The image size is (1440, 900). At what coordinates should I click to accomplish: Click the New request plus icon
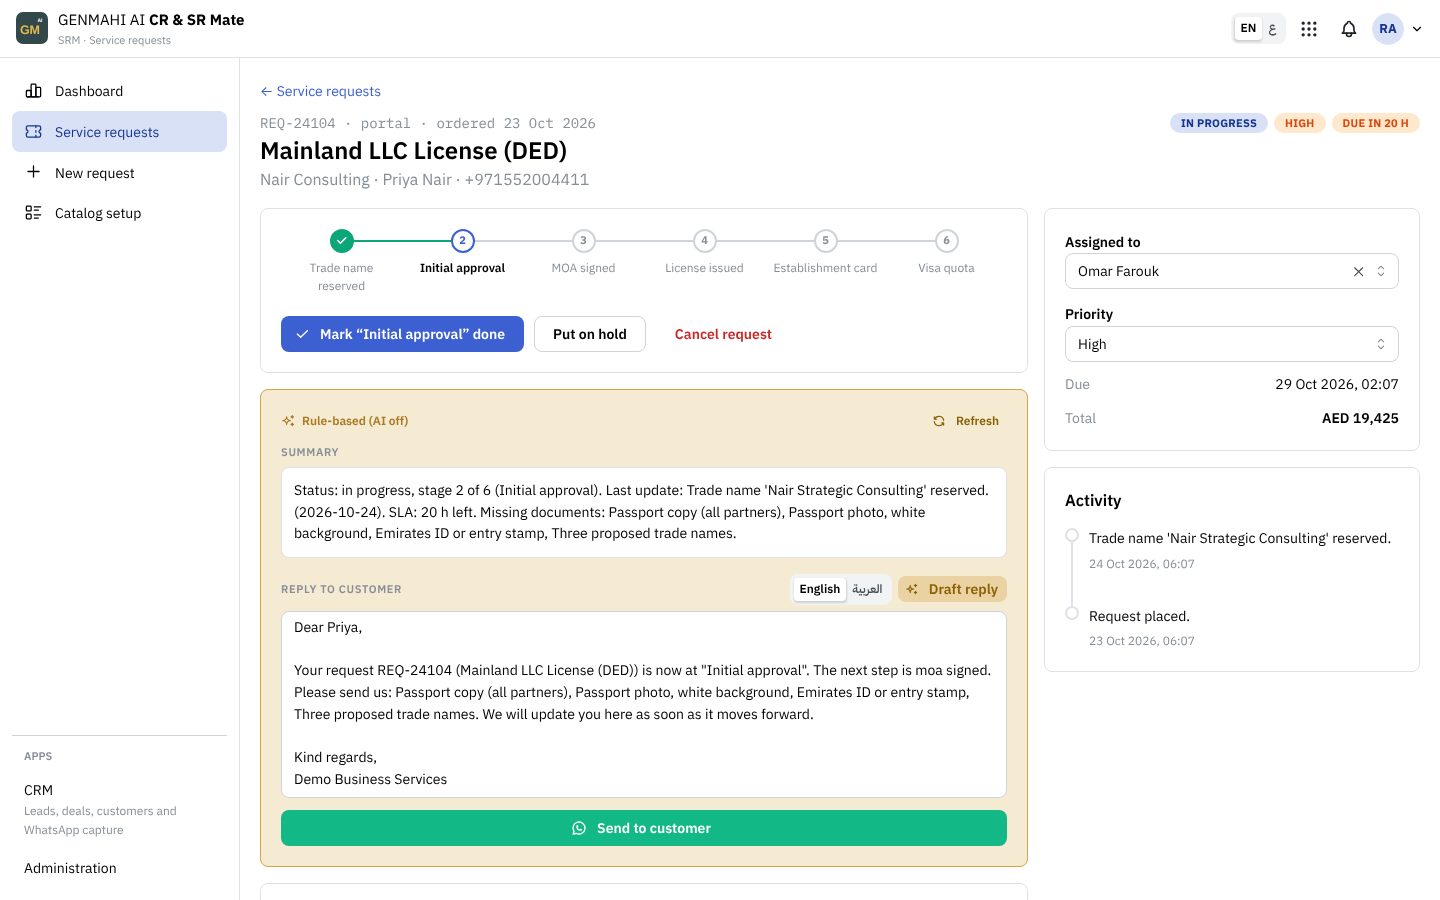point(34,172)
